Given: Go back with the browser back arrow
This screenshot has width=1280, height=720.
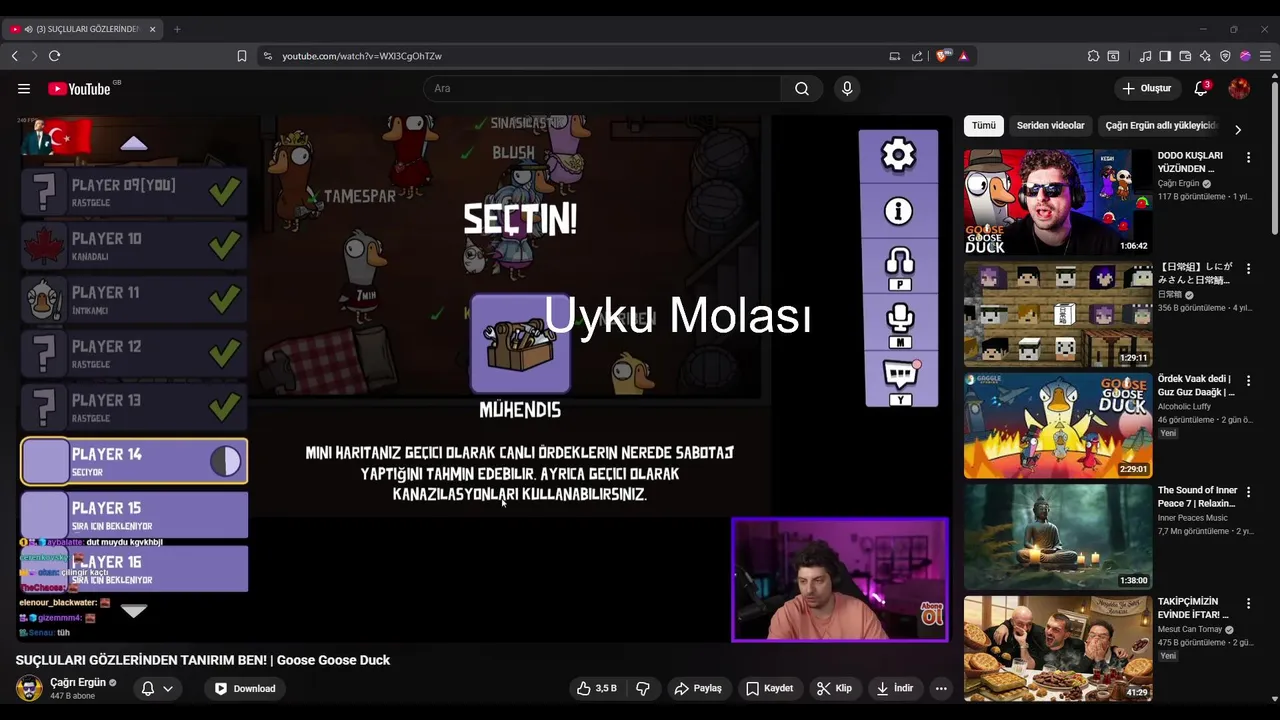Looking at the screenshot, I should [15, 56].
